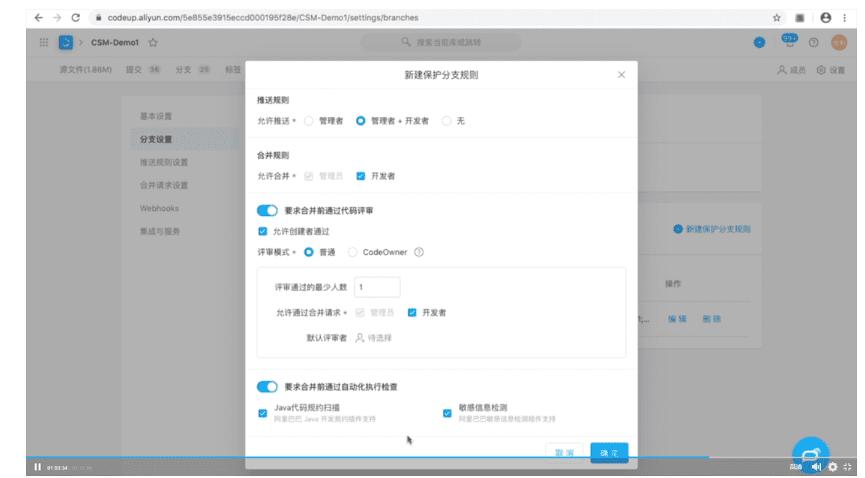Open the user avatar menu
This screenshot has height=478, width=865.
839,43
